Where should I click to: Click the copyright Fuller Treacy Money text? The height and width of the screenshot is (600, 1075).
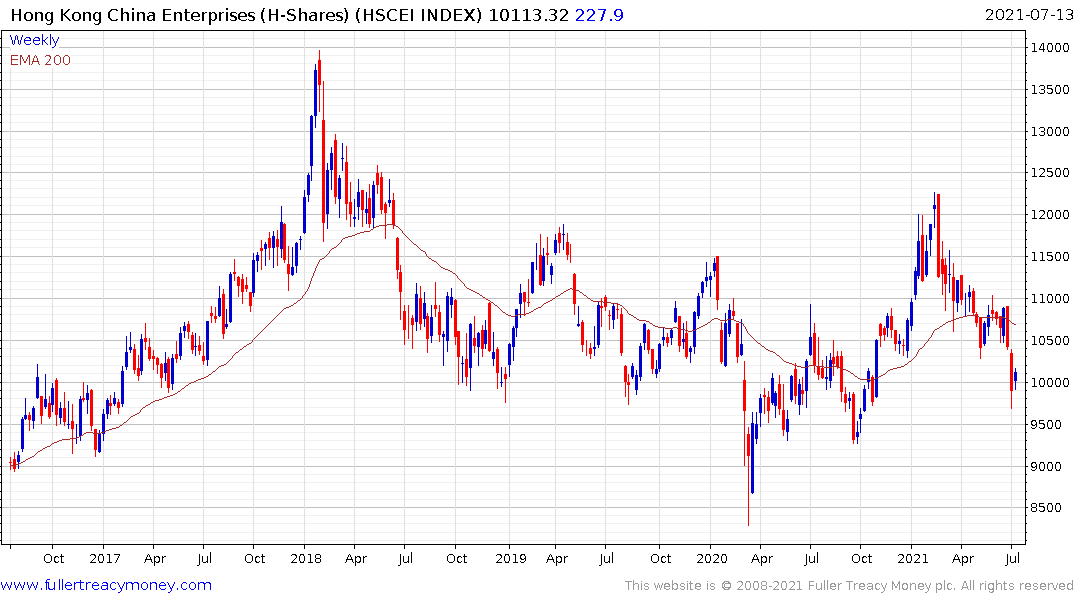(849, 586)
